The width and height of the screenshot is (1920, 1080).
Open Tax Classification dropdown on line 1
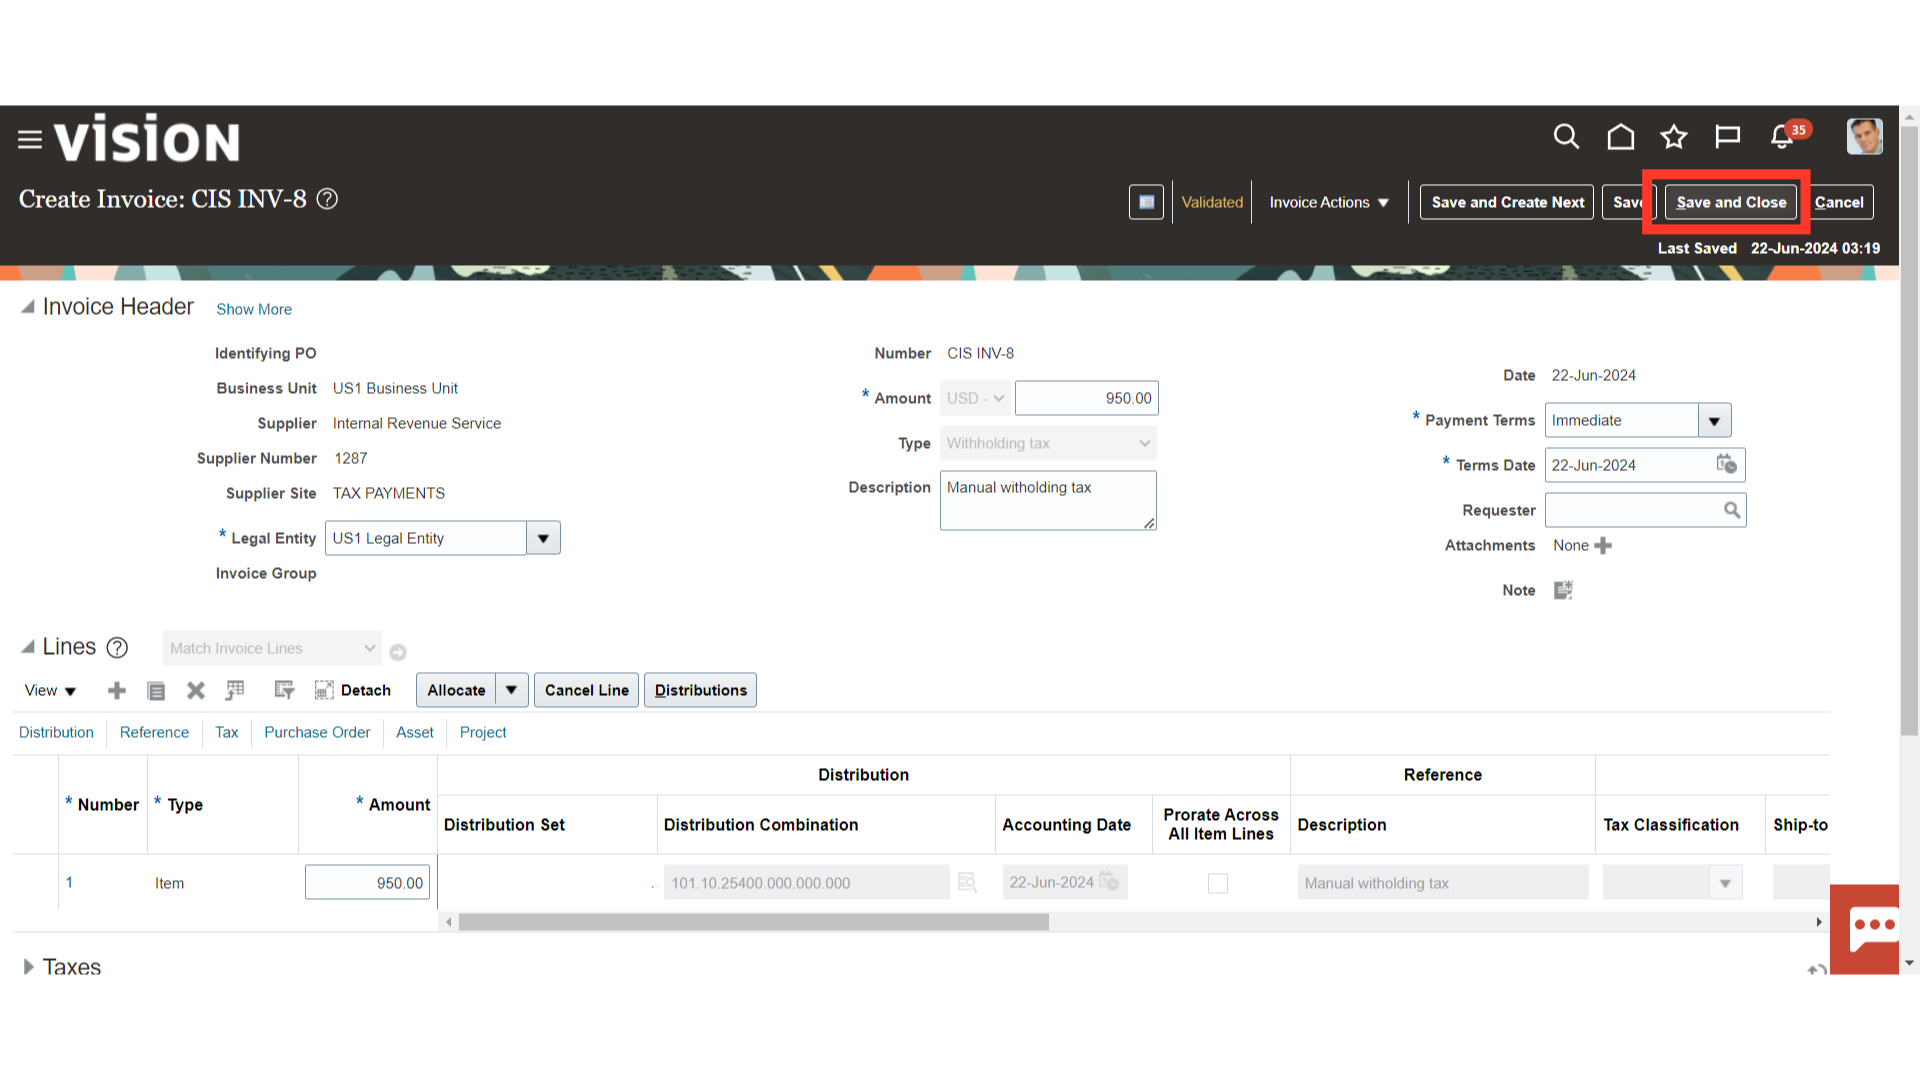pos(1724,883)
